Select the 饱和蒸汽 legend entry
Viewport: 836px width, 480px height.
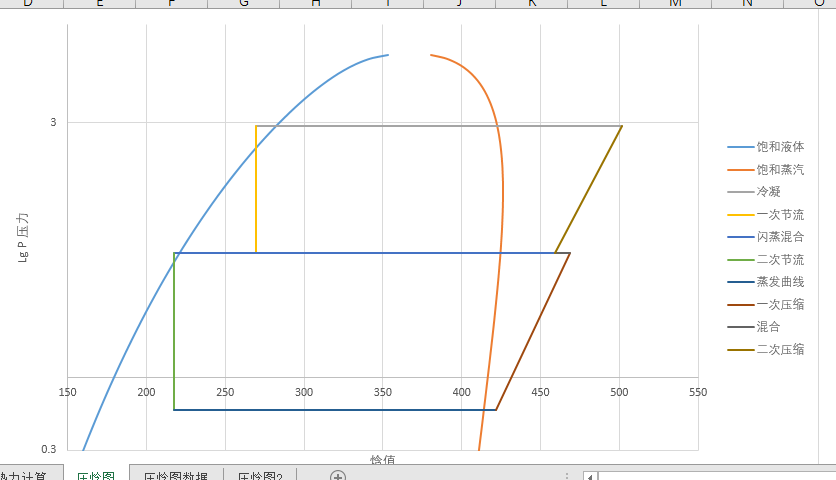tap(766, 170)
